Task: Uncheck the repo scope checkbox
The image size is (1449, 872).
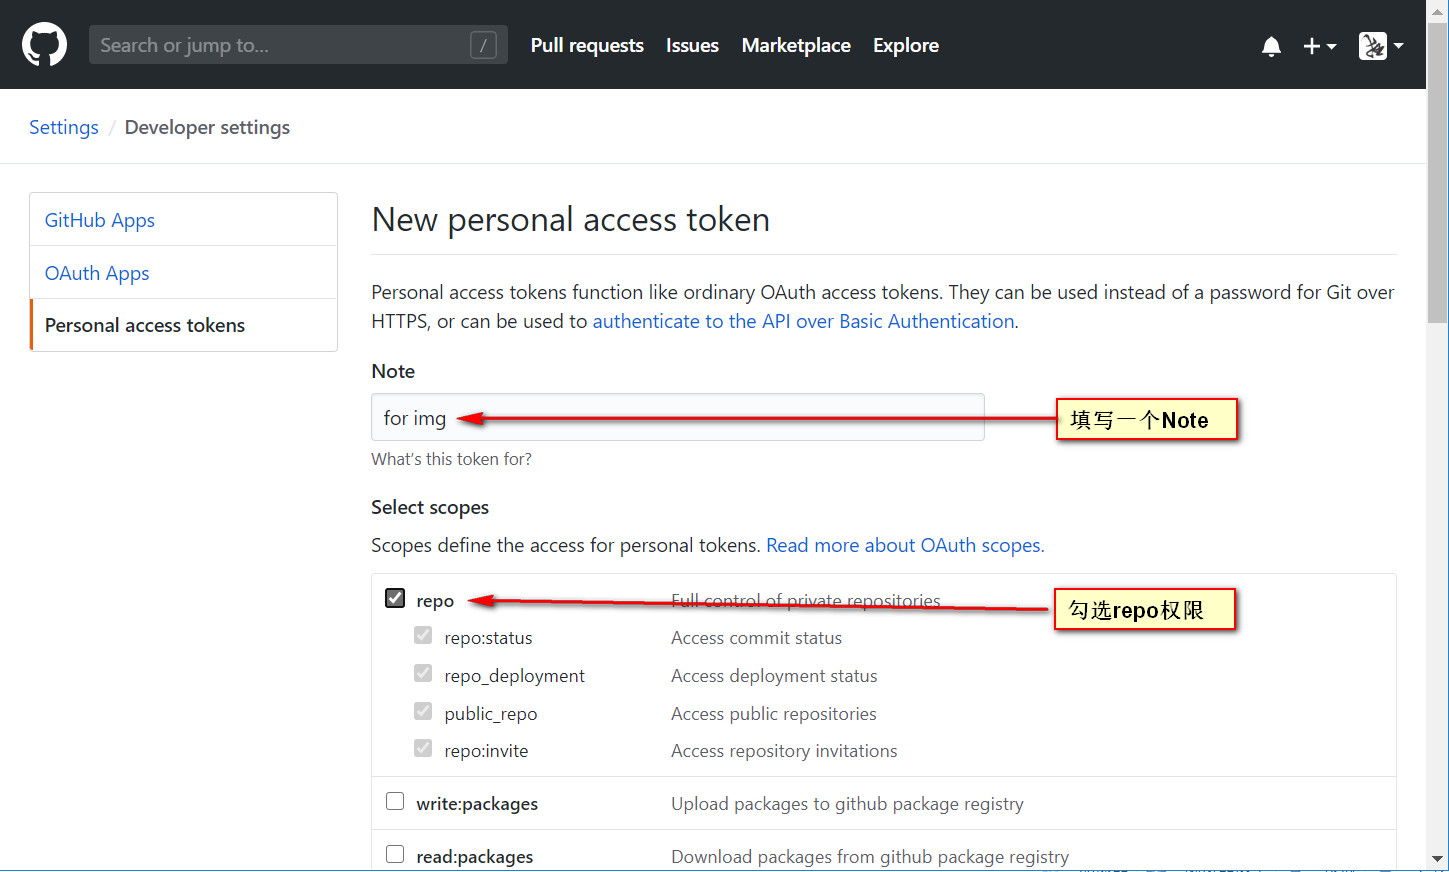Action: coord(395,598)
